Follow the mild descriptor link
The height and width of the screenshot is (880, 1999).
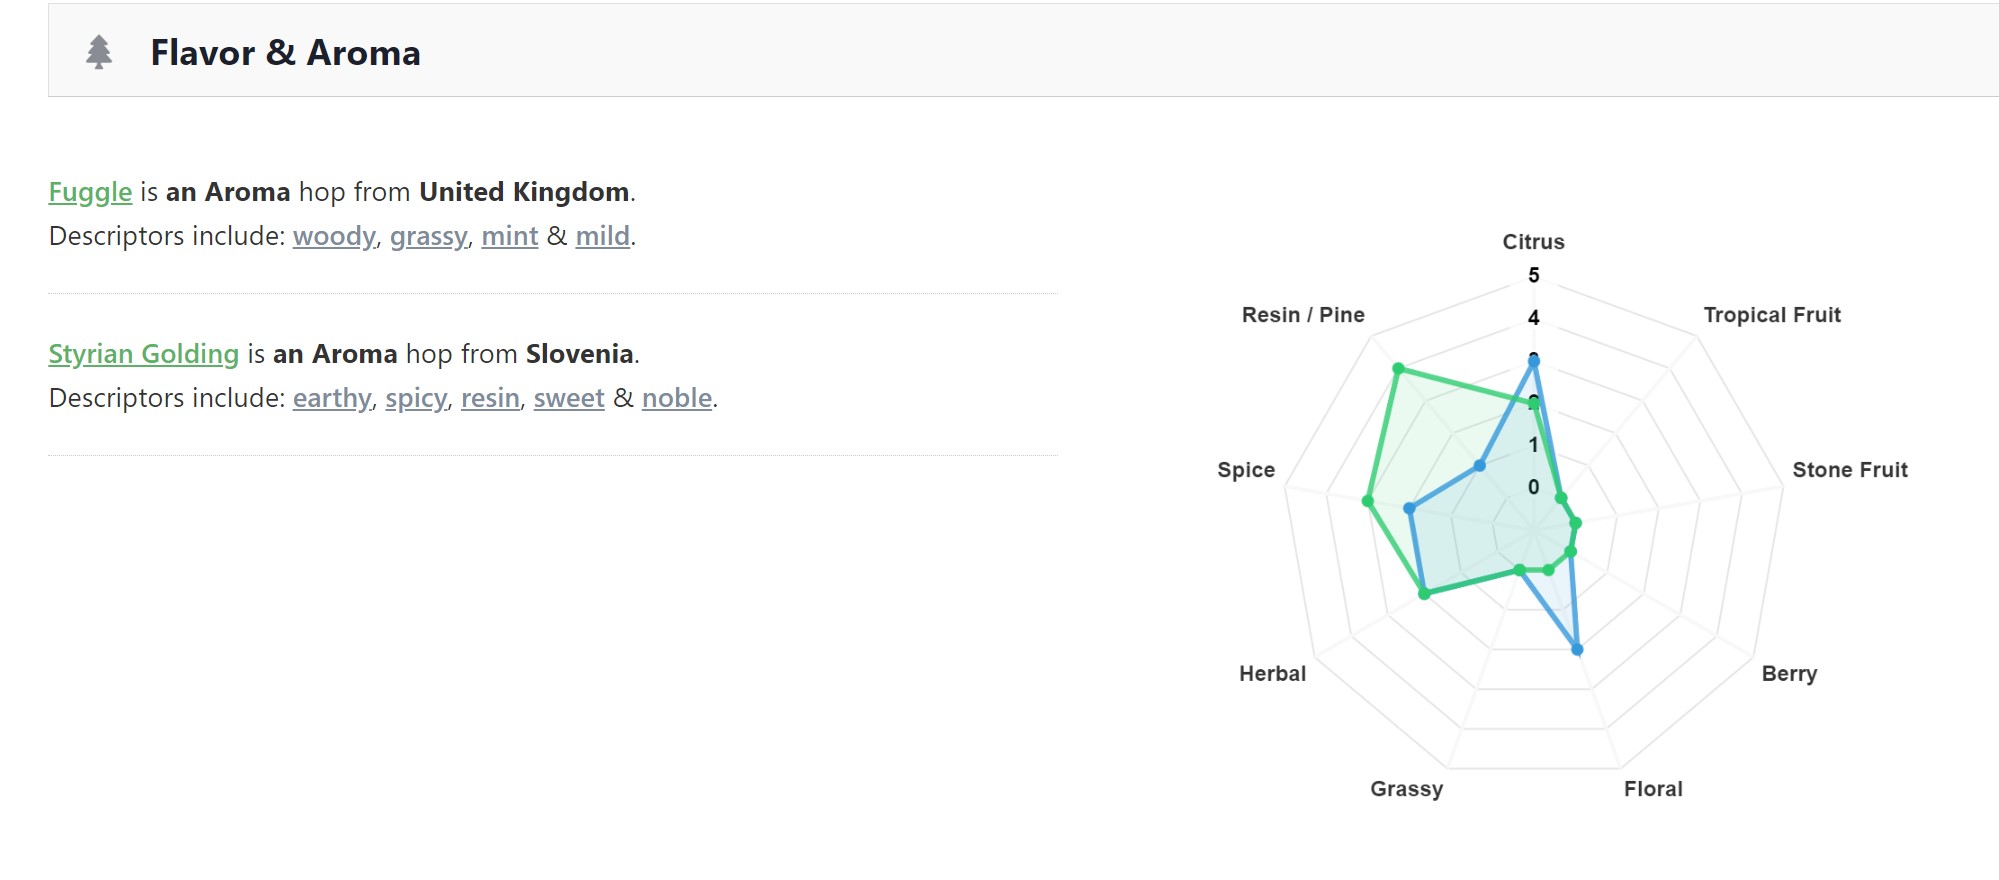603,236
